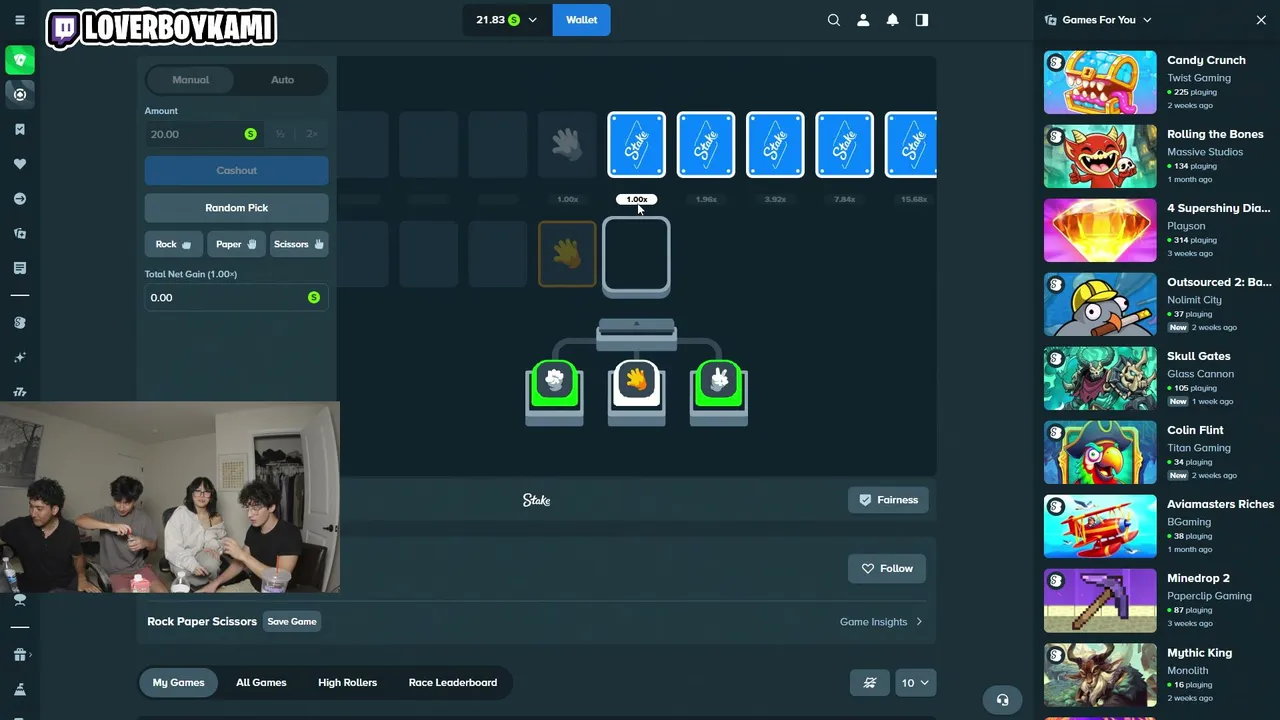Open Candy Crunch game thumbnail
This screenshot has height=720, width=1280.
(1100, 83)
